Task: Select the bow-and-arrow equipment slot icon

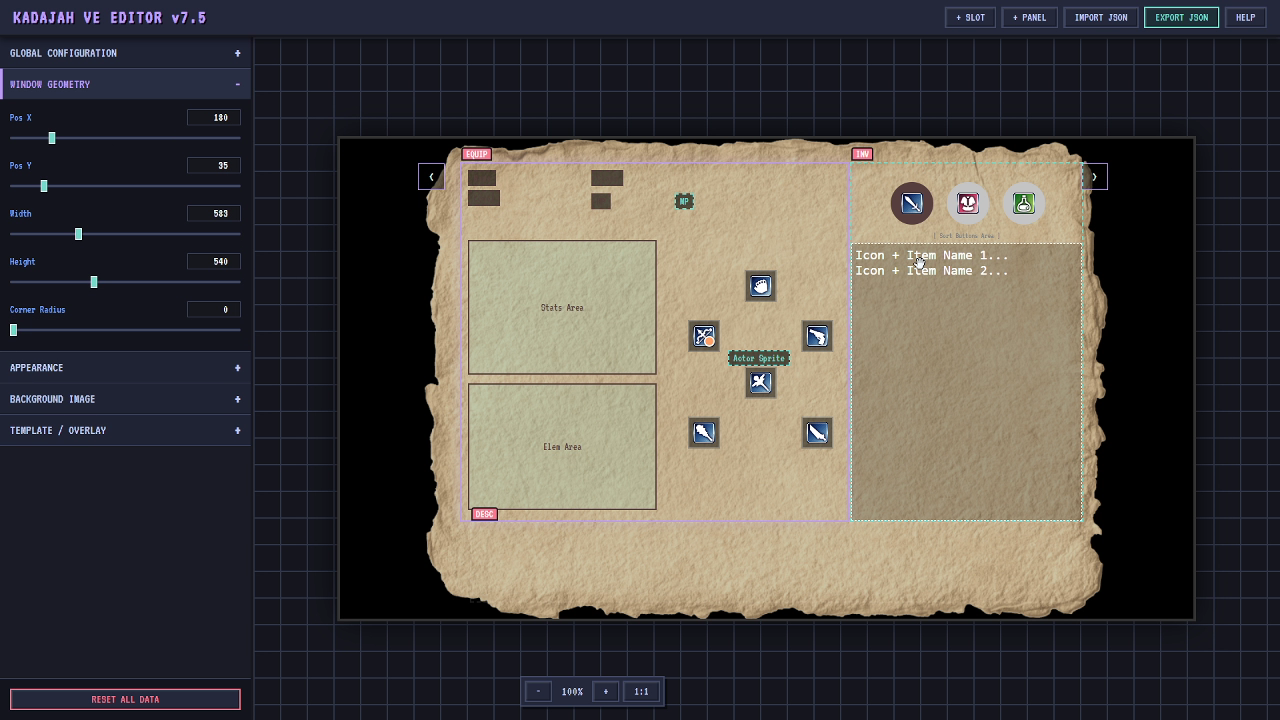Action: pyautogui.click(x=704, y=336)
